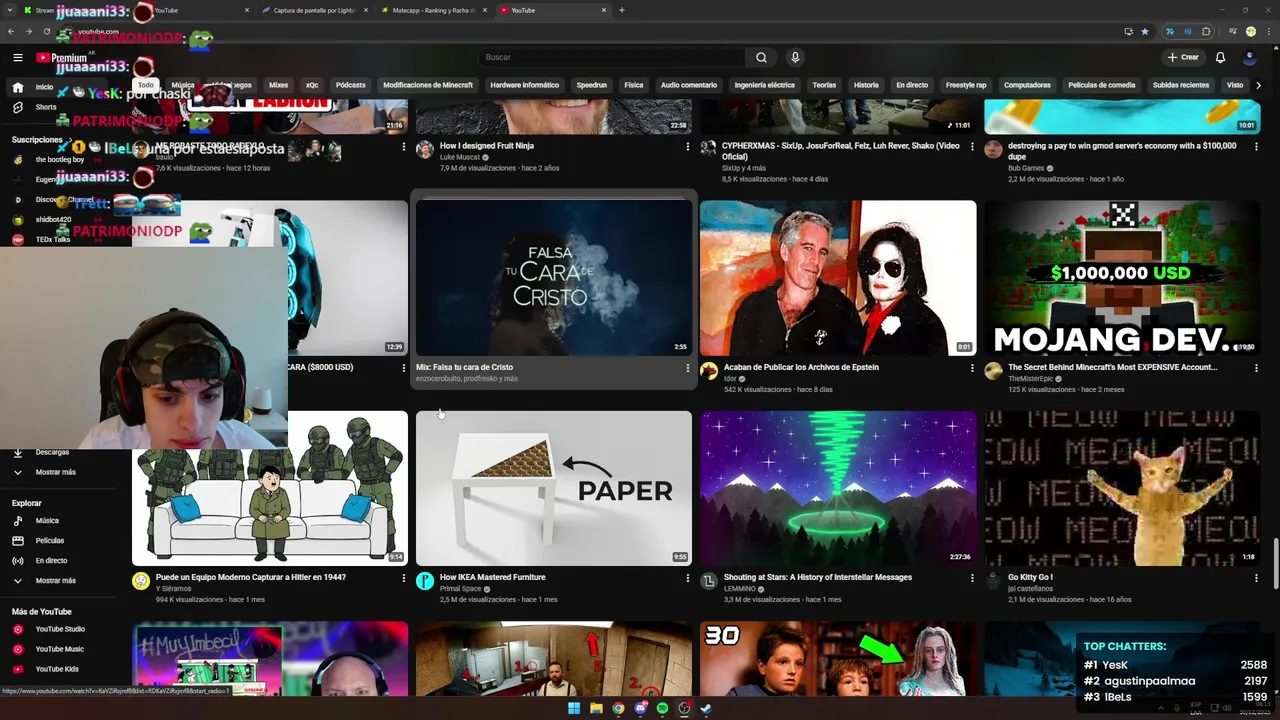1280x720 pixels.
Task: Select the Hardware informático chip
Action: 524,85
